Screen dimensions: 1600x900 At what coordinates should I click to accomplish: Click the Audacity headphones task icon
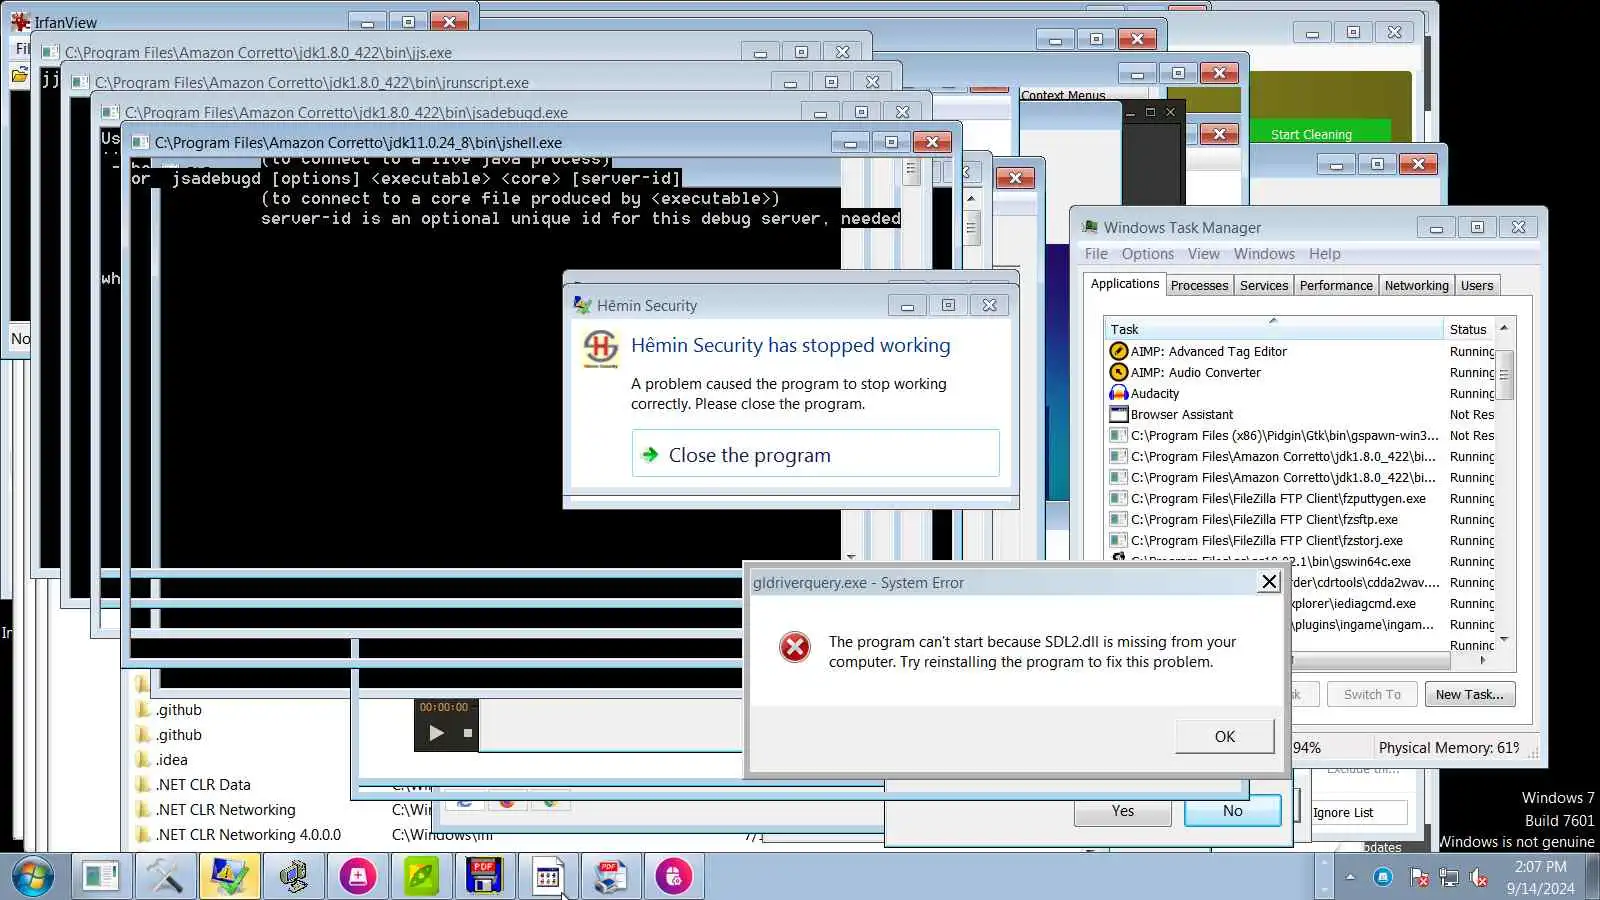pos(1119,393)
